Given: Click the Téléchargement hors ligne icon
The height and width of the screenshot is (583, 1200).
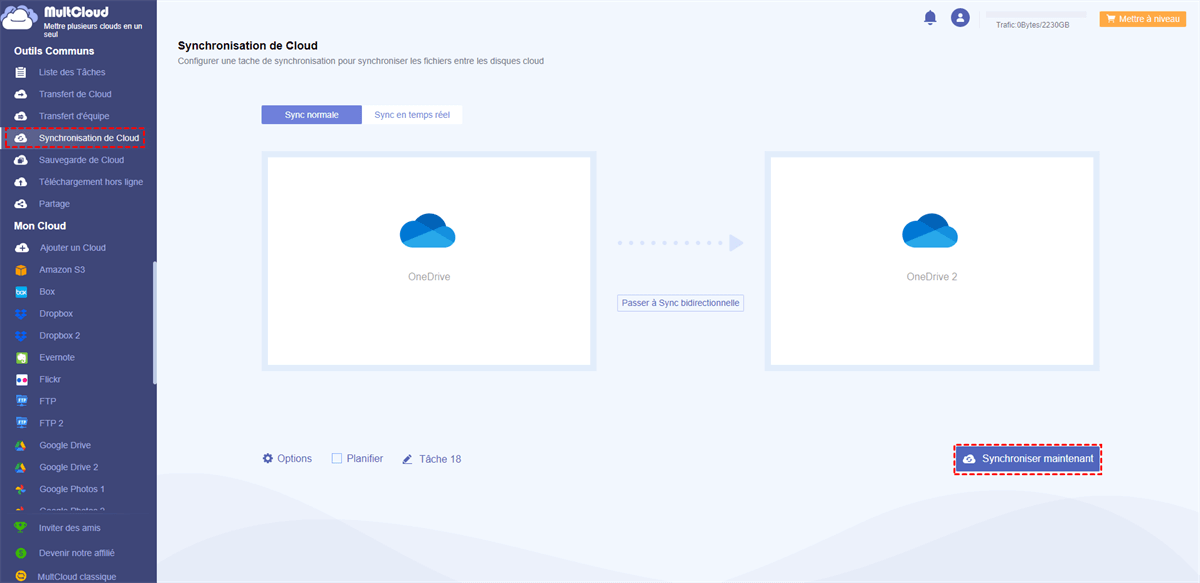Looking at the screenshot, I should [21, 182].
